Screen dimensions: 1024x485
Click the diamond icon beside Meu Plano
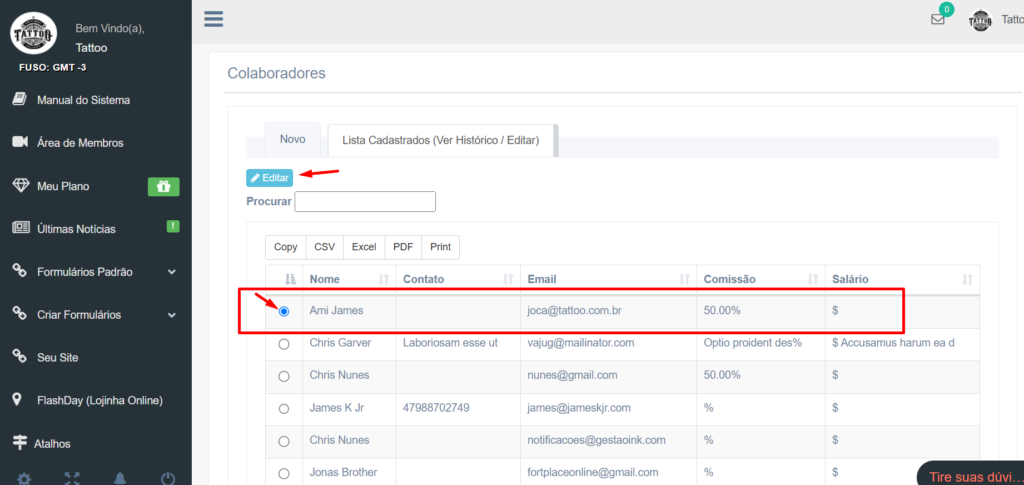tap(20, 186)
